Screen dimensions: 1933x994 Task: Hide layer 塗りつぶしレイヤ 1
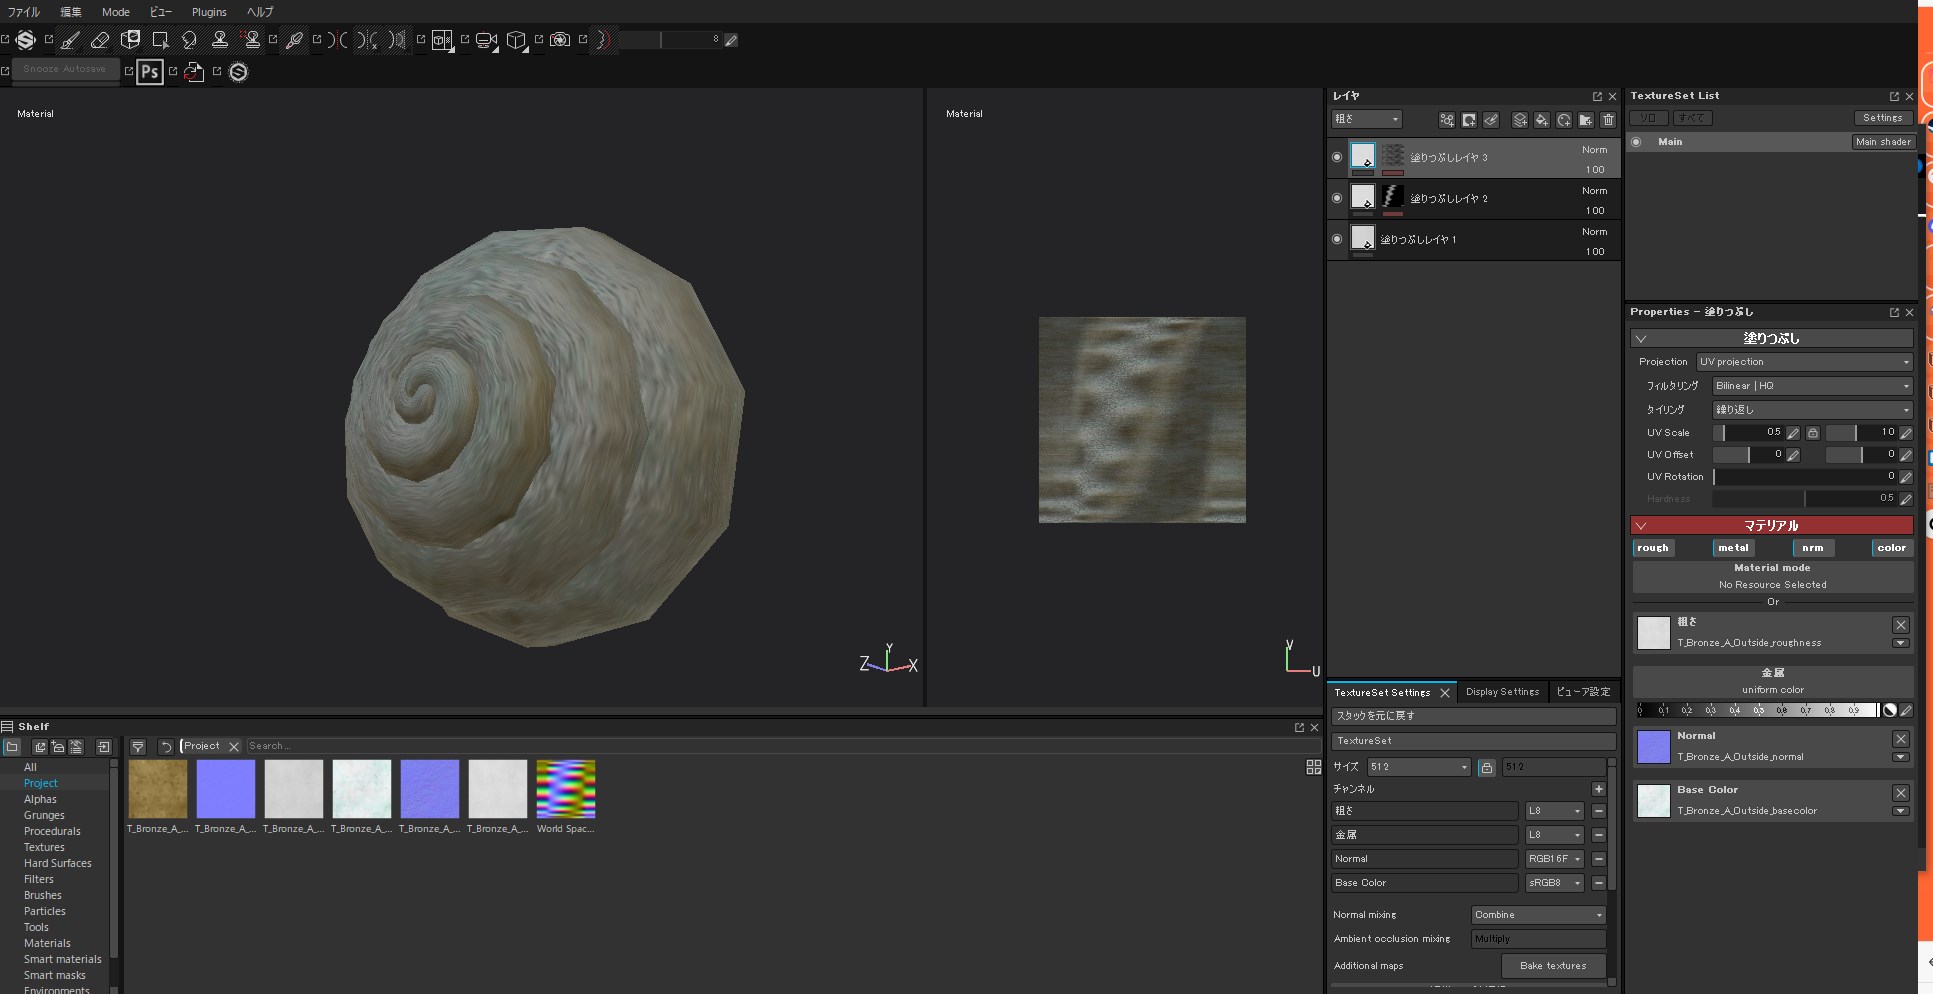(1337, 239)
